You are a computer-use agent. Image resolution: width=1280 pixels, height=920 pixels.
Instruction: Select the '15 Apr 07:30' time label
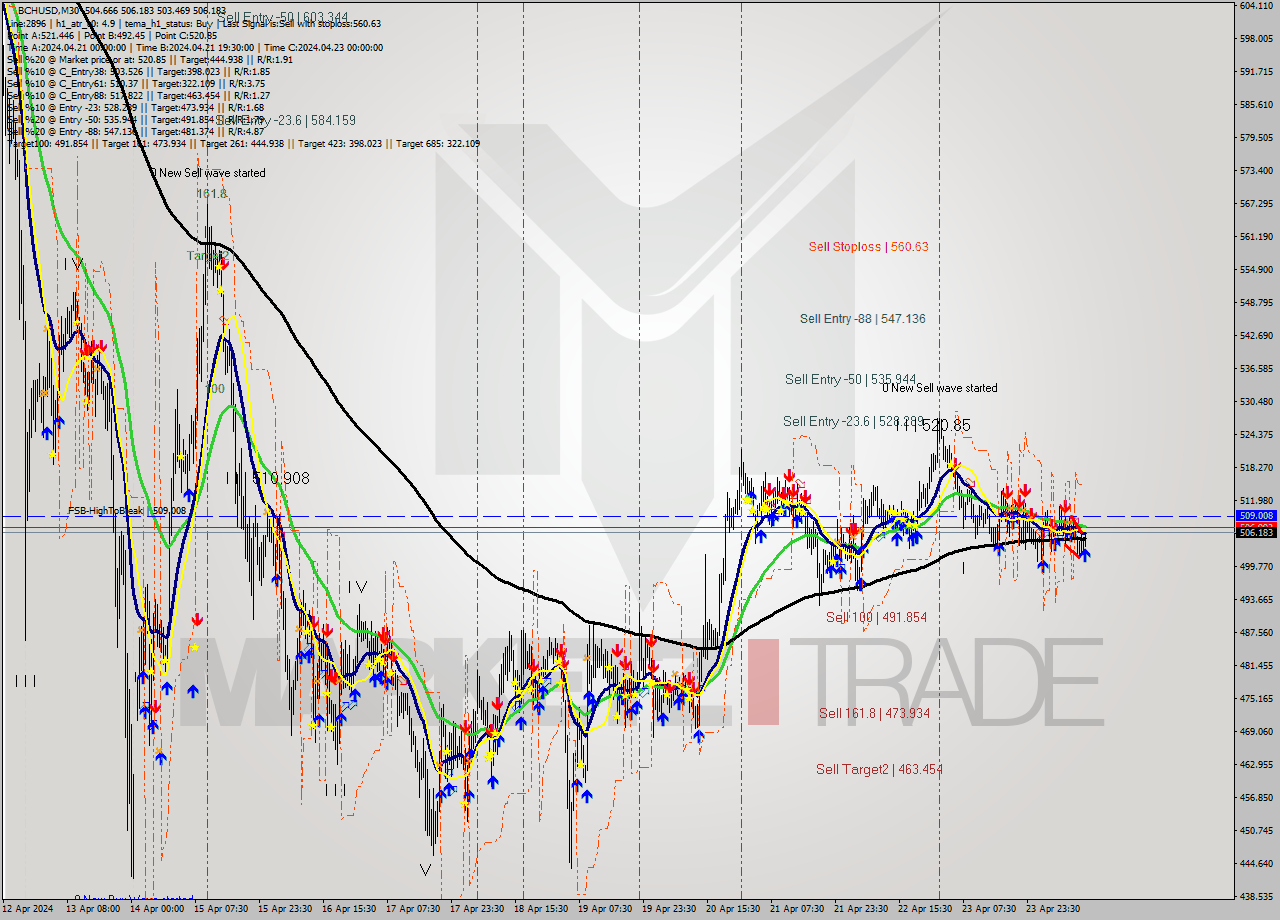tap(221, 909)
